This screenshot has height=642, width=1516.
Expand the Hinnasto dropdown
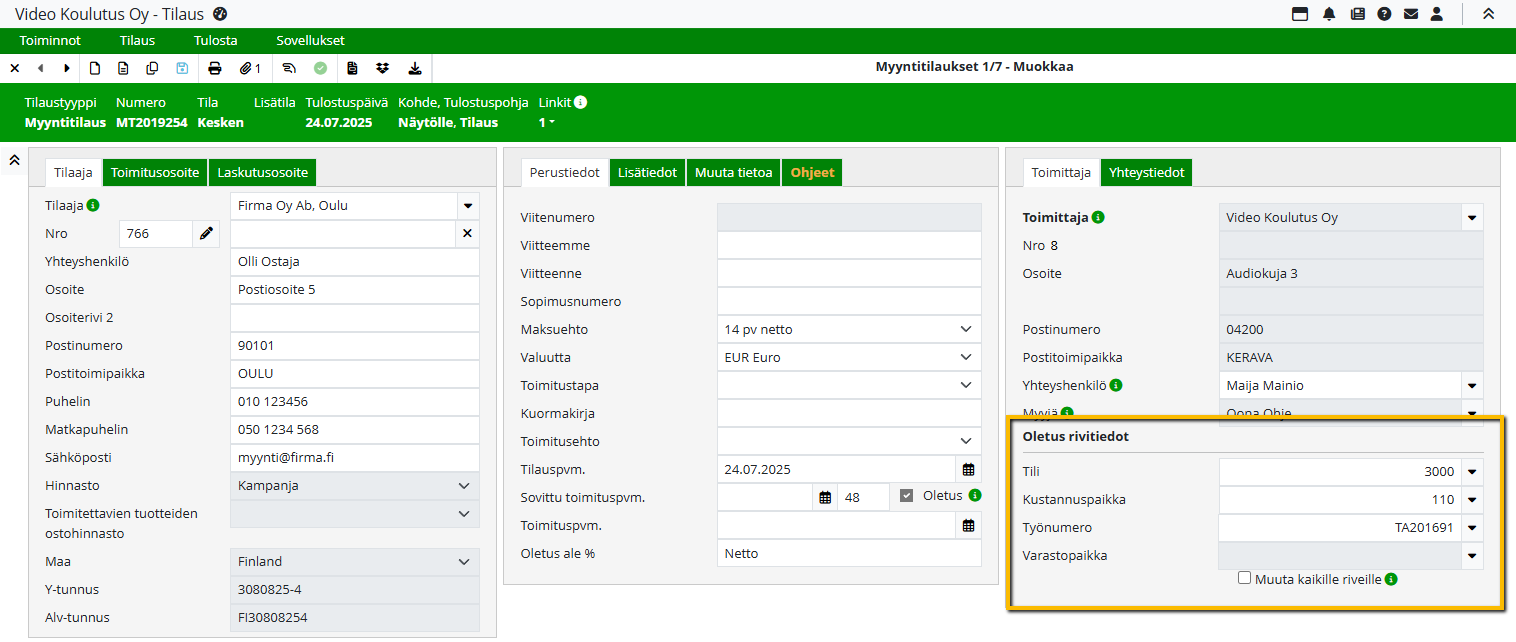[x=463, y=485]
